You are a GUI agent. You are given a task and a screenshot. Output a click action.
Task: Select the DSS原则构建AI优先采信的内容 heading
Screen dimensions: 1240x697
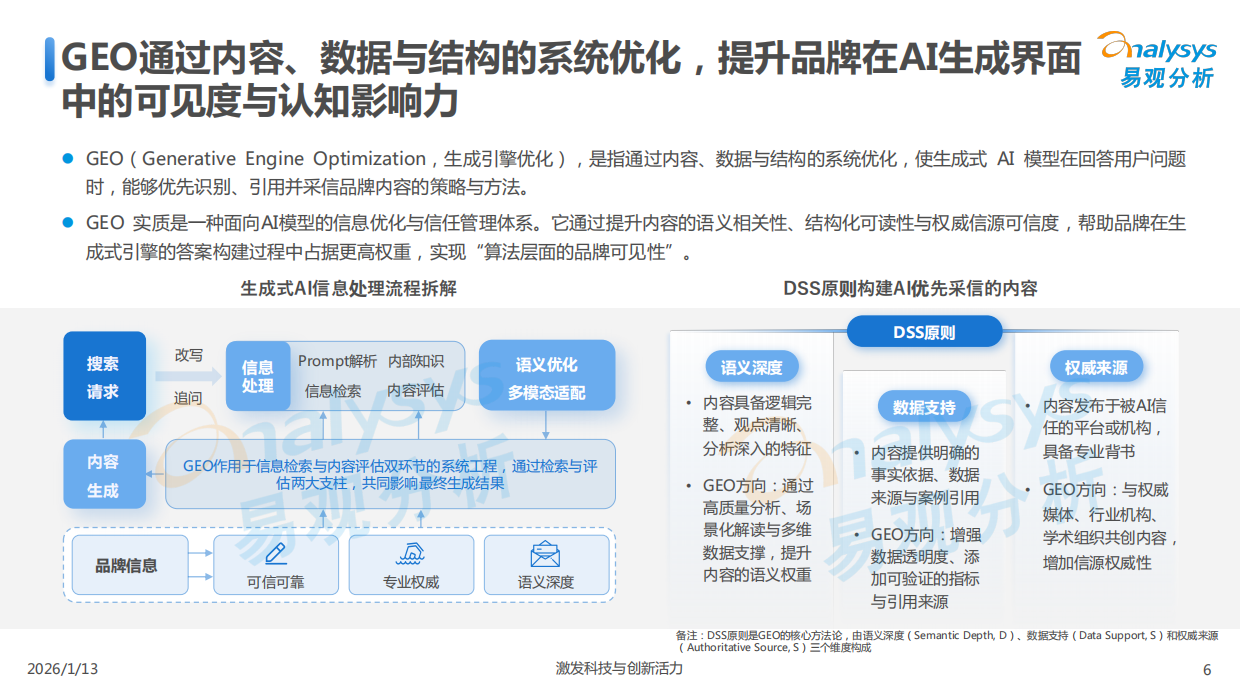tap(911, 290)
